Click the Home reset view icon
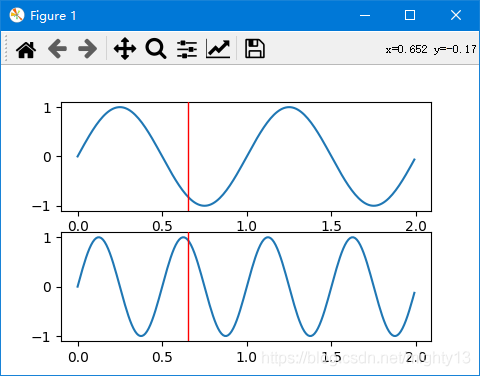The height and width of the screenshot is (376, 480). coord(26,49)
